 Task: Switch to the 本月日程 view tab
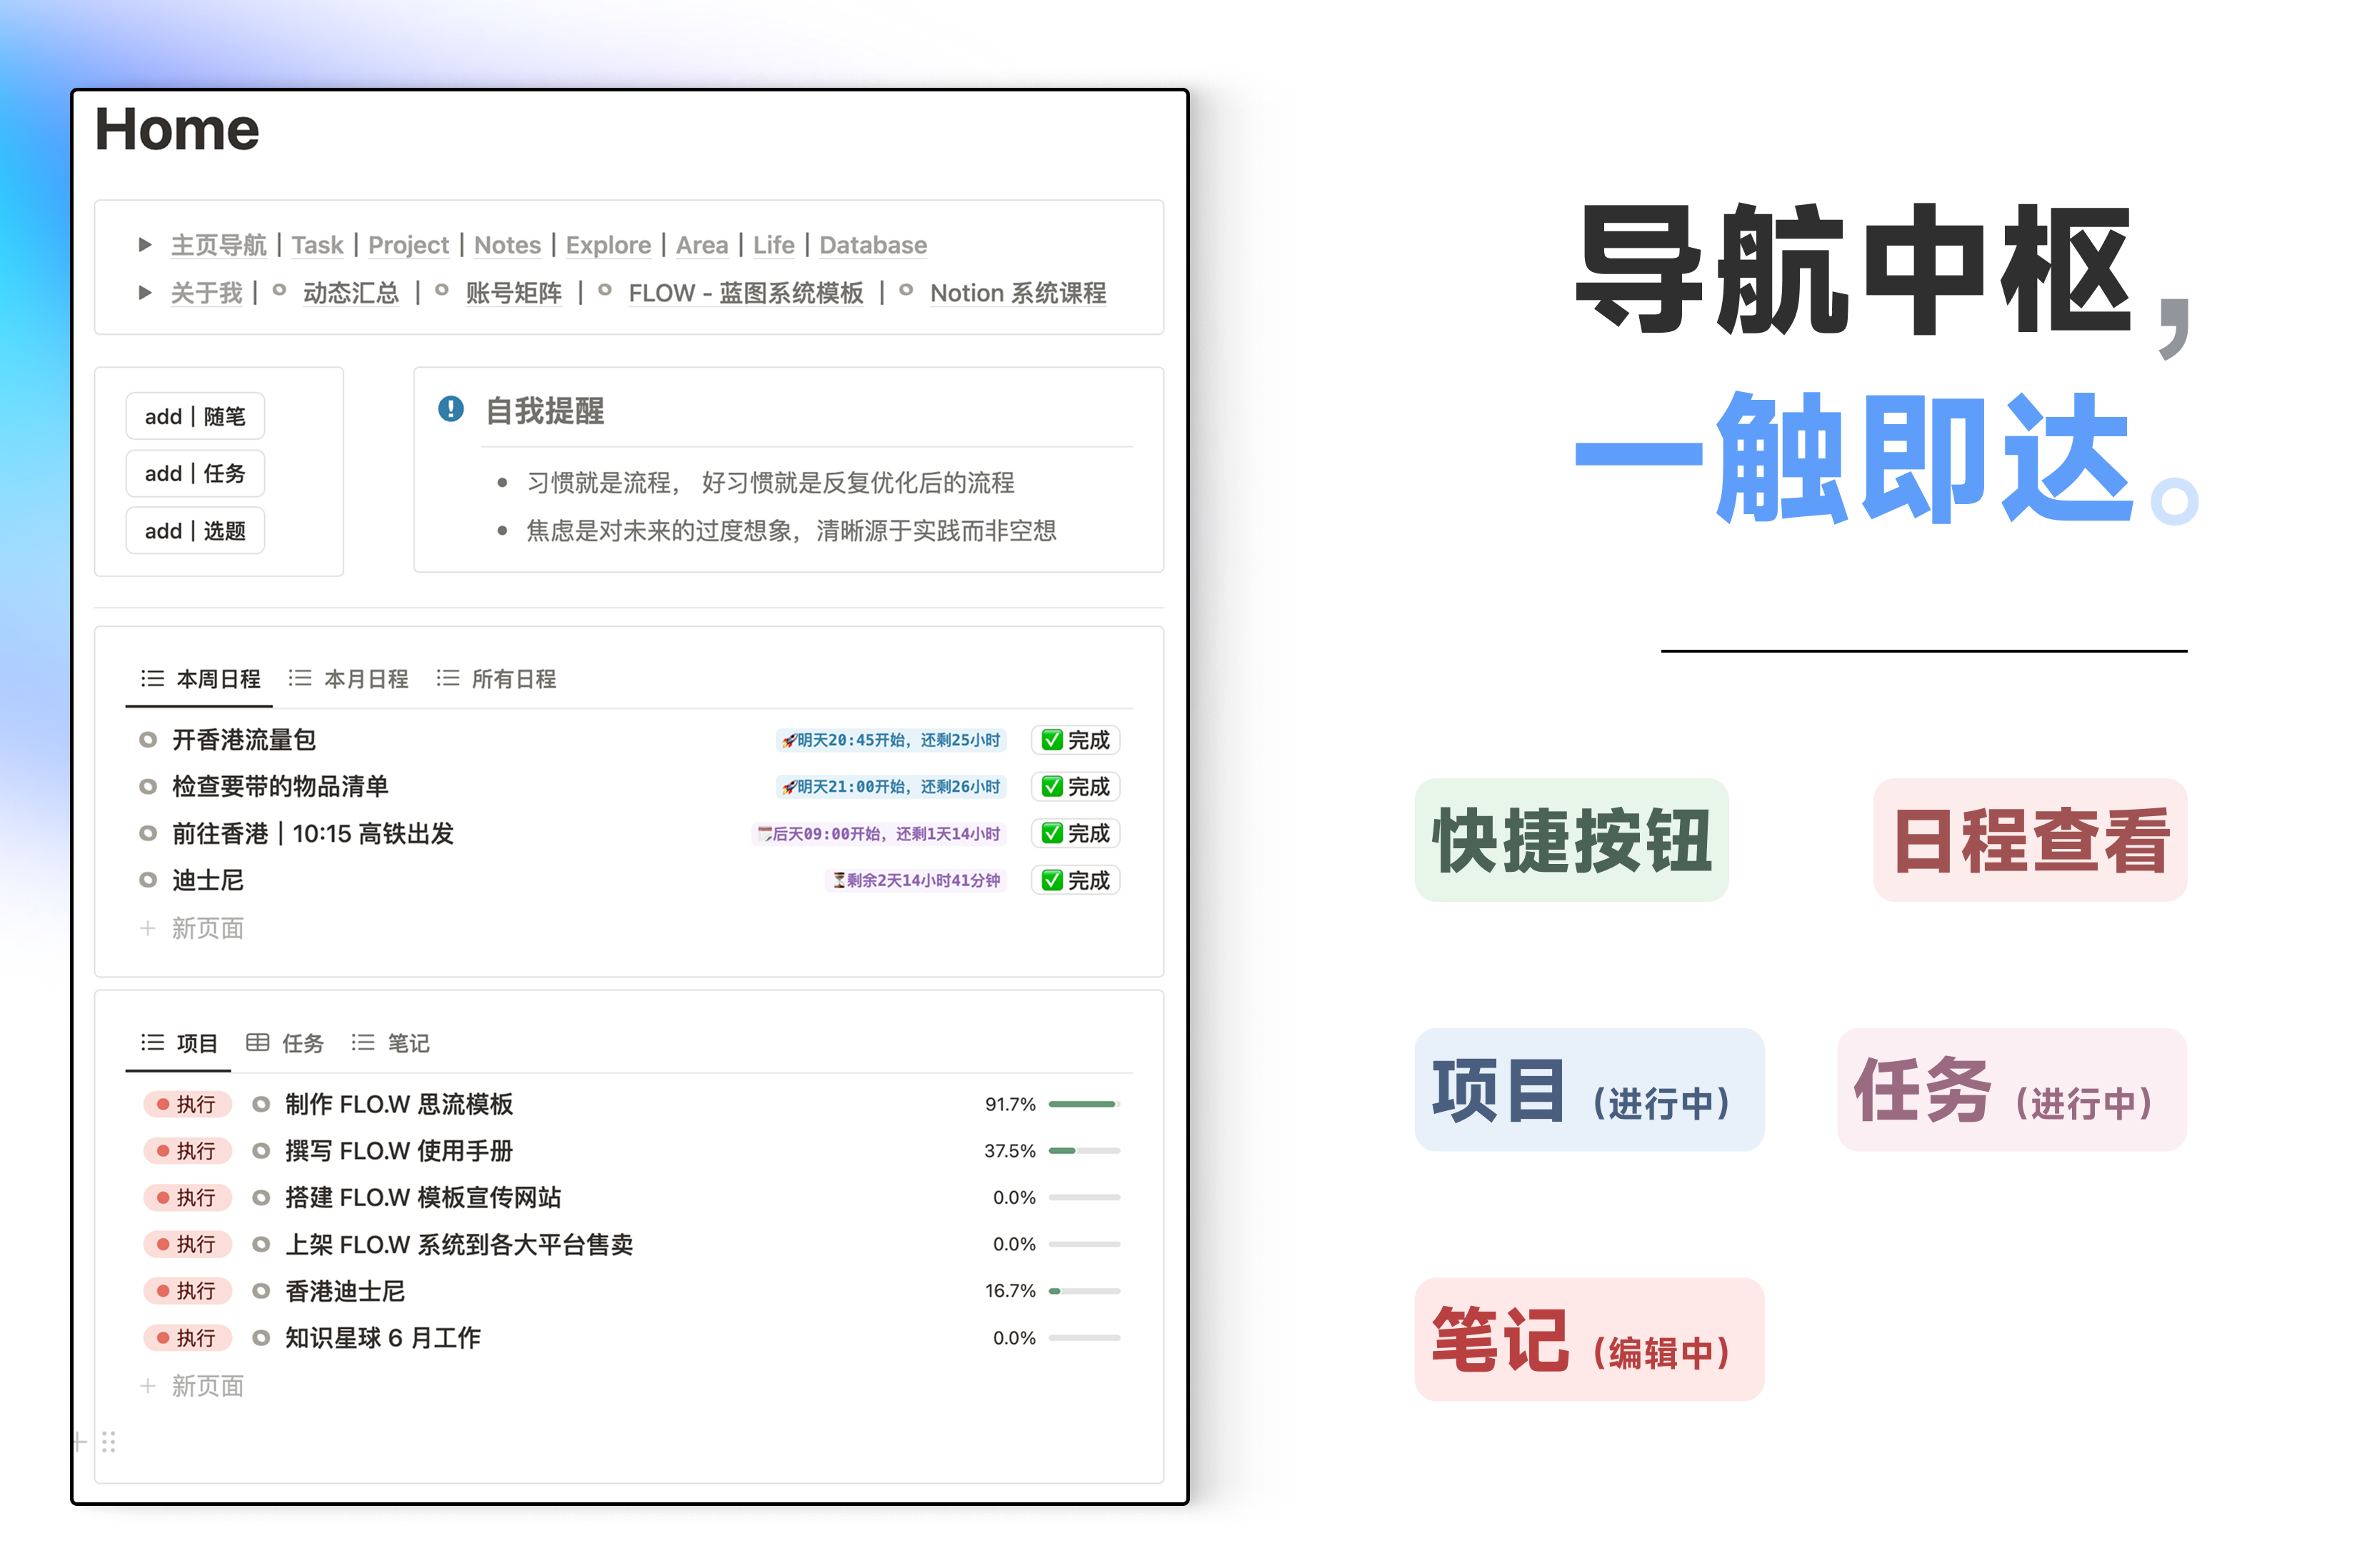(348, 679)
